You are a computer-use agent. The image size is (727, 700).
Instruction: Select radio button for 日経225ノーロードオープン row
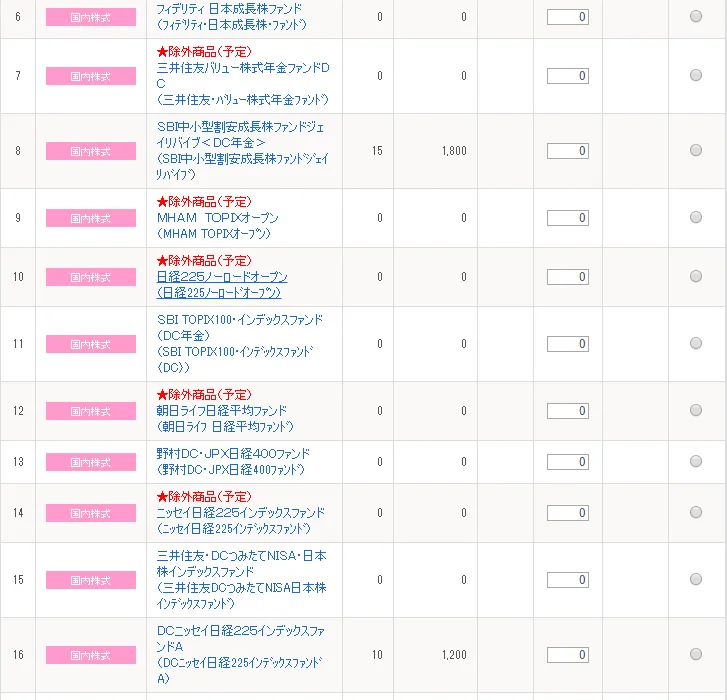696,277
